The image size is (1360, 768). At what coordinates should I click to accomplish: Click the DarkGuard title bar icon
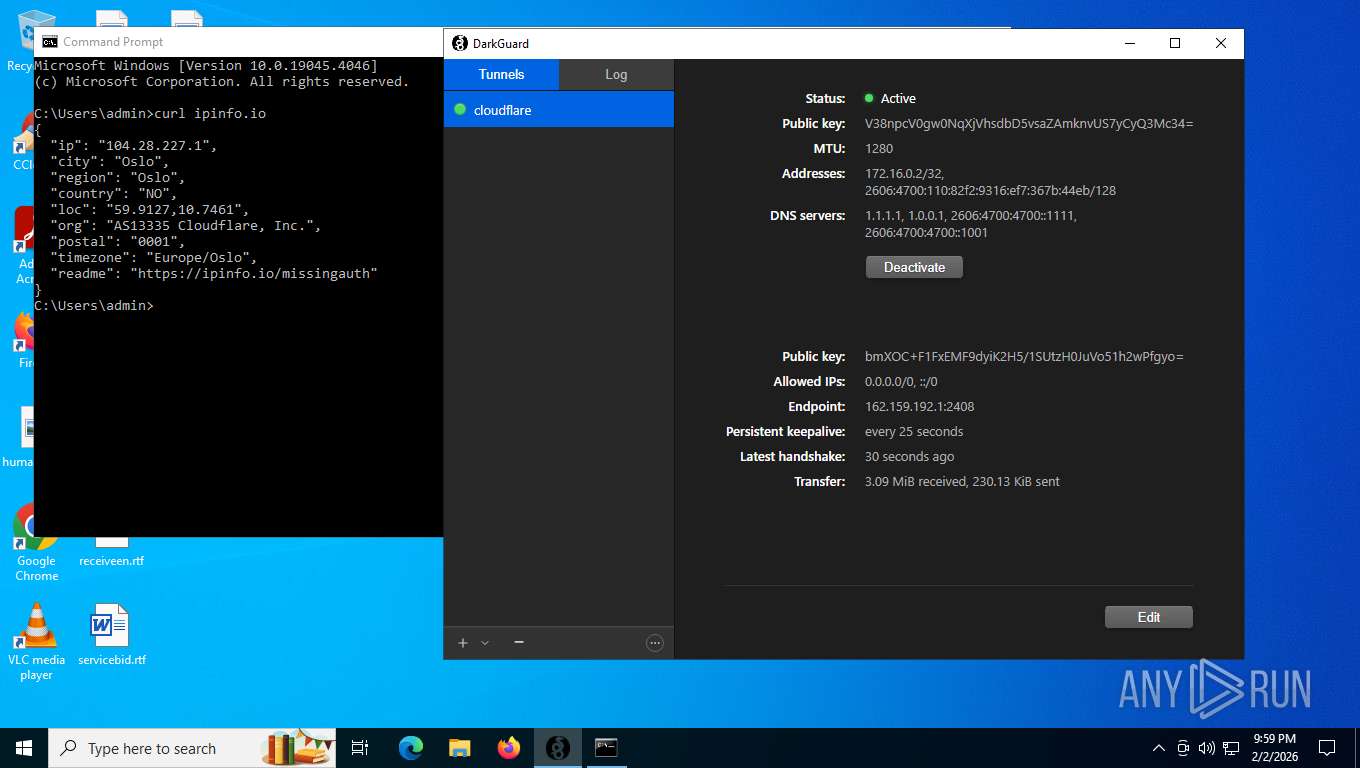[x=460, y=43]
